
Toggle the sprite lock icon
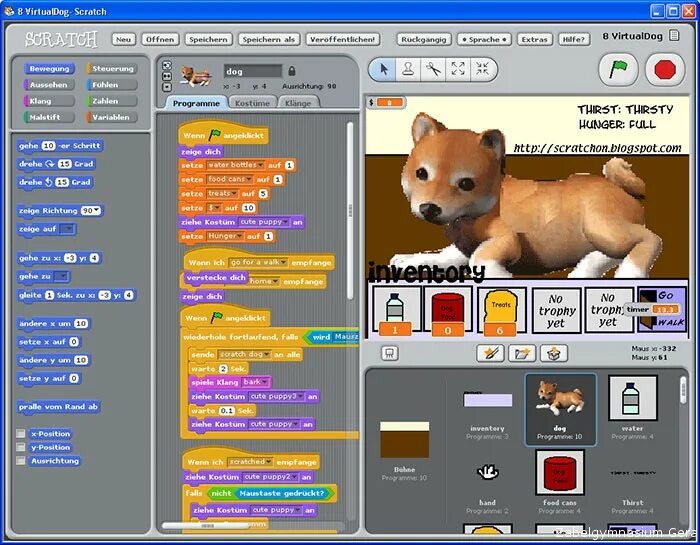click(x=292, y=71)
